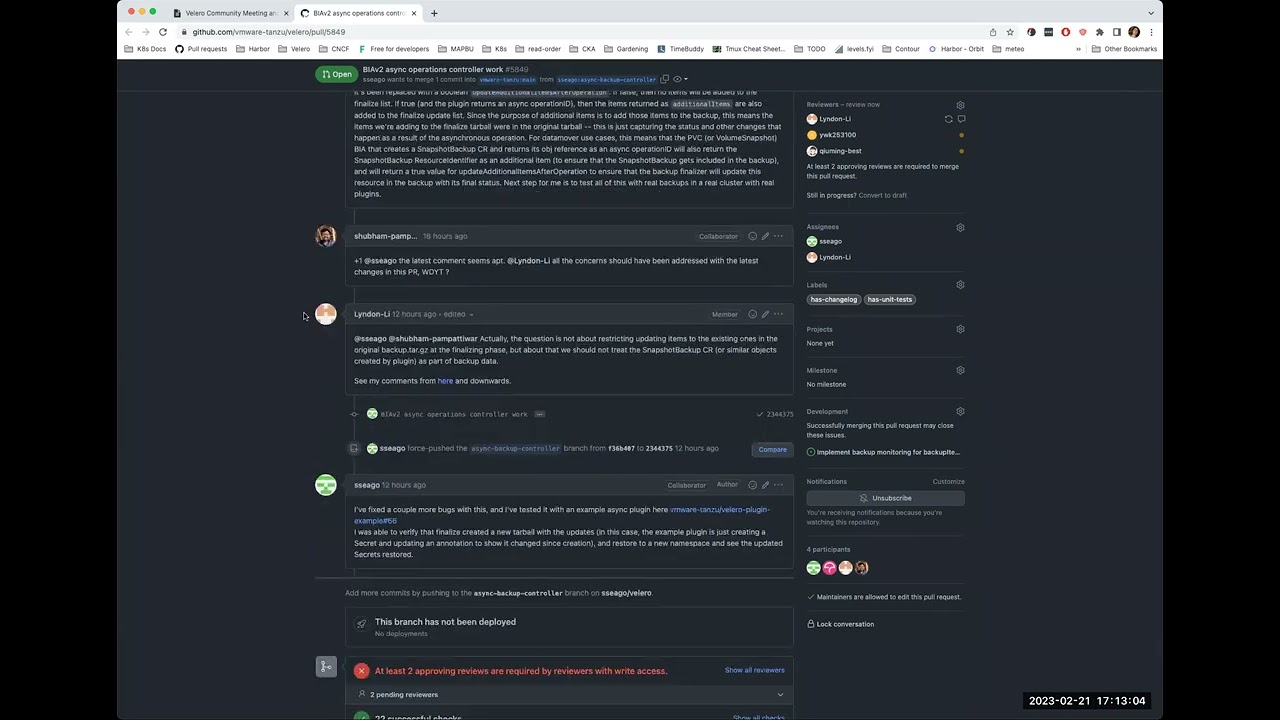Edit Lyndon-Li's comment with pencil icon
This screenshot has height=720, width=1280.
[765, 314]
